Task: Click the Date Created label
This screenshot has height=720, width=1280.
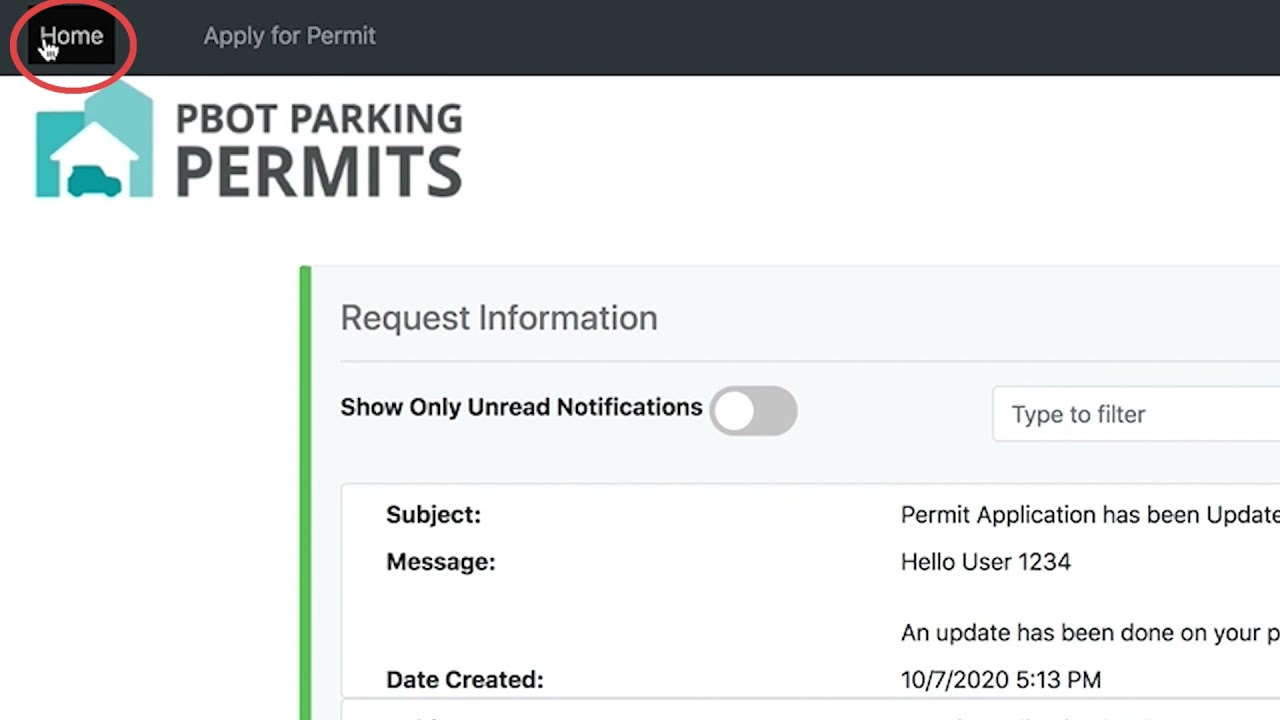Action: pyautogui.click(x=464, y=680)
